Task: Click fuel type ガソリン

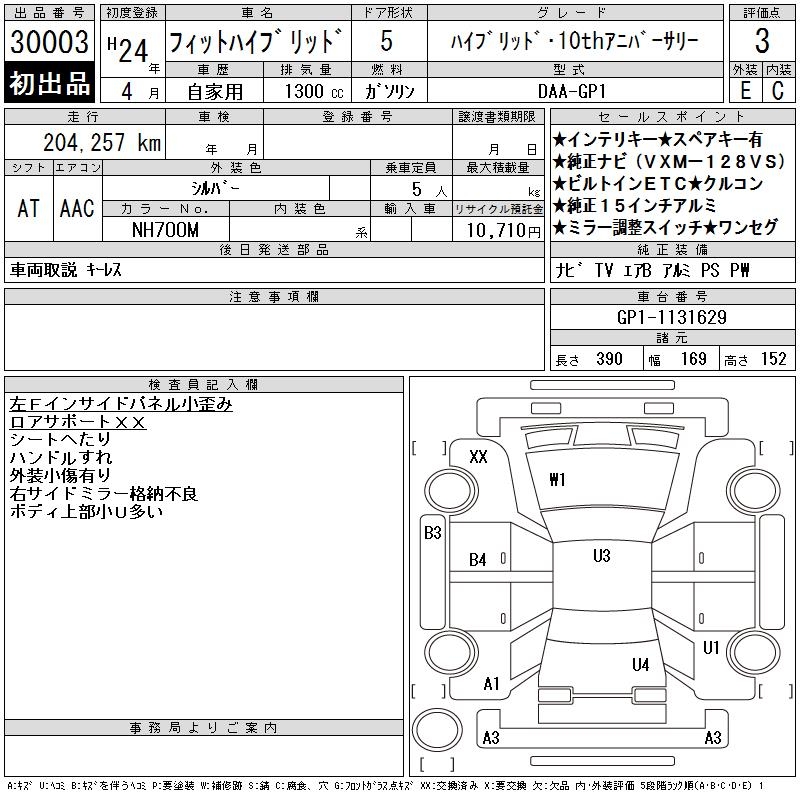Action: coord(390,91)
